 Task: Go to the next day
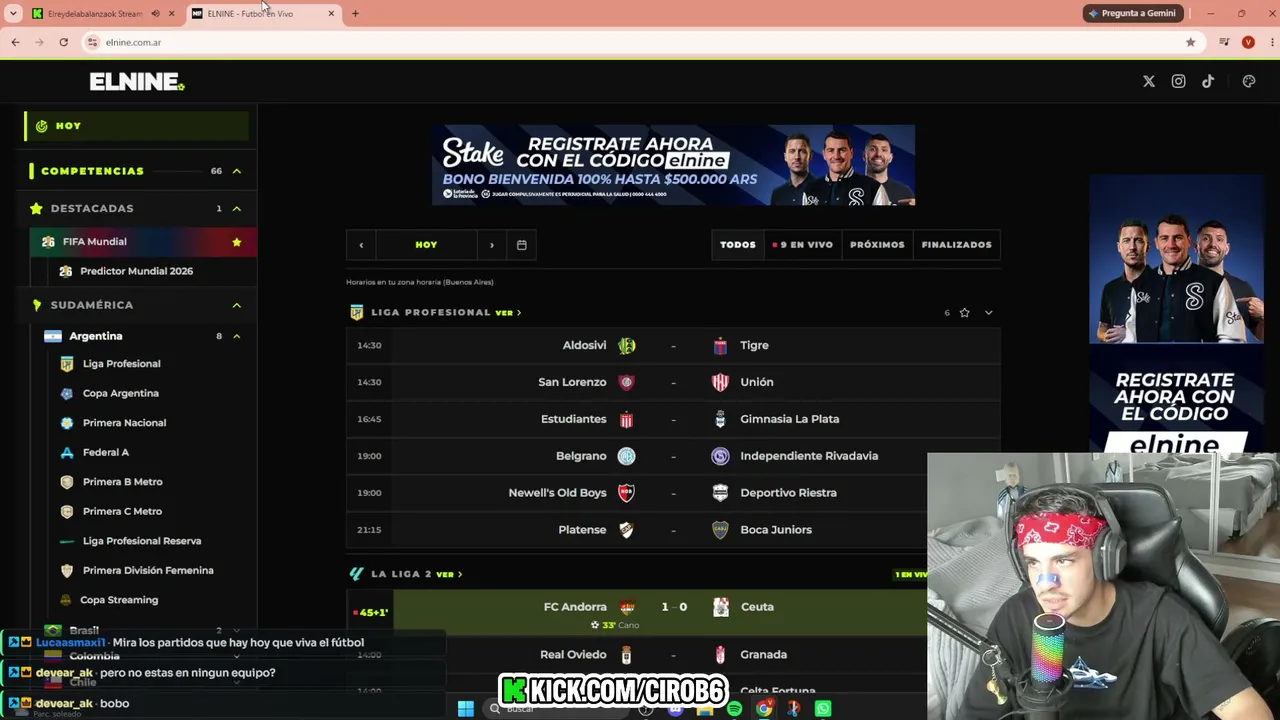pyautogui.click(x=491, y=245)
